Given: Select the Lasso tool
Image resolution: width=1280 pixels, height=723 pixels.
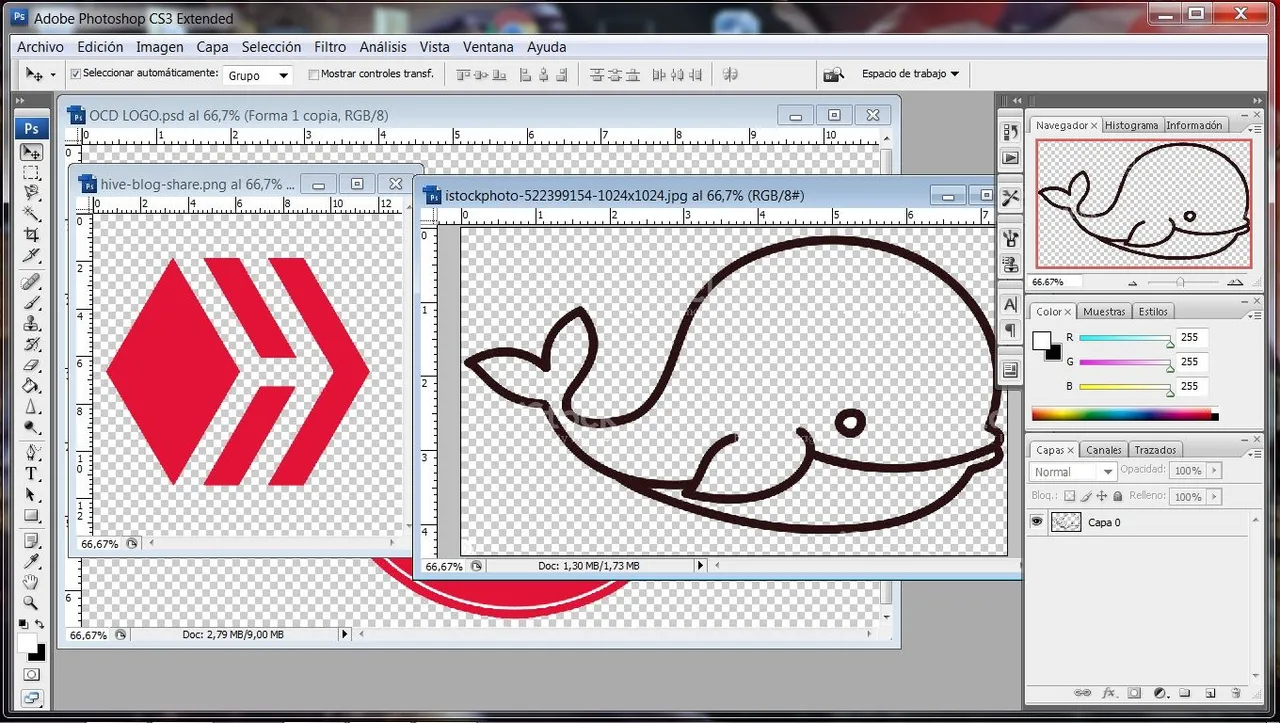Looking at the screenshot, I should tap(32, 193).
